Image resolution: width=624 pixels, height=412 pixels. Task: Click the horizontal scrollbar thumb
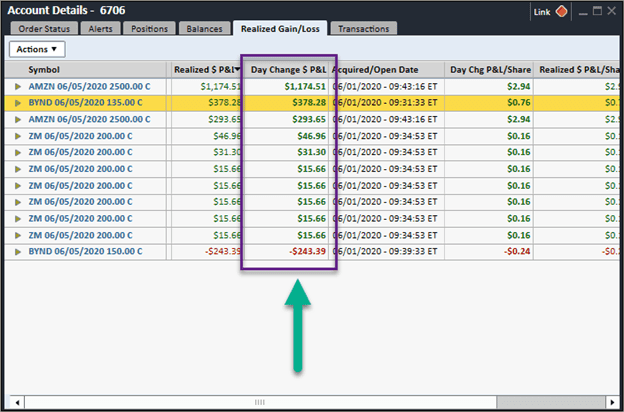pos(260,402)
